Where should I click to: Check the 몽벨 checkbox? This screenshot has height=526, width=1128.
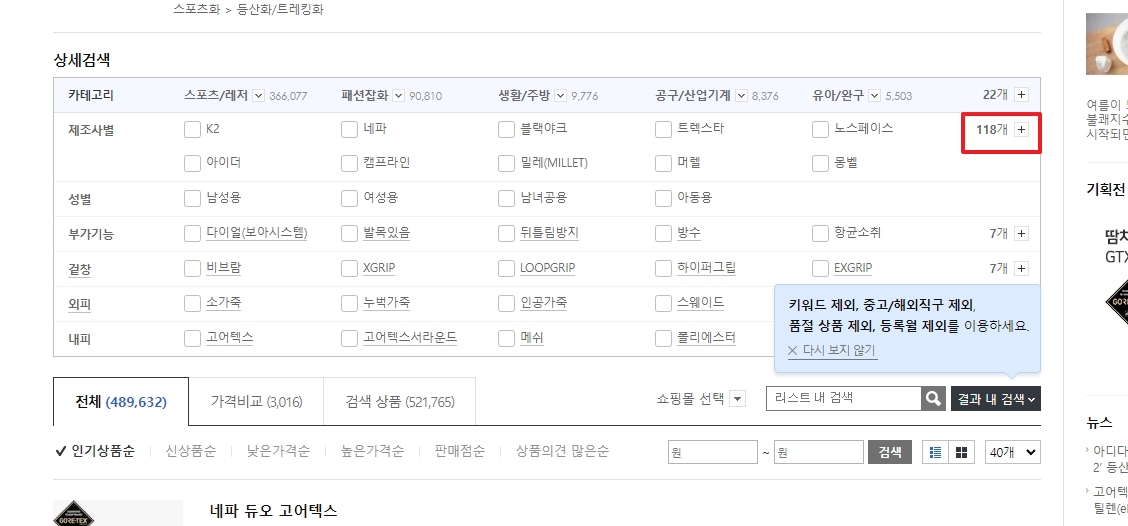[820, 163]
